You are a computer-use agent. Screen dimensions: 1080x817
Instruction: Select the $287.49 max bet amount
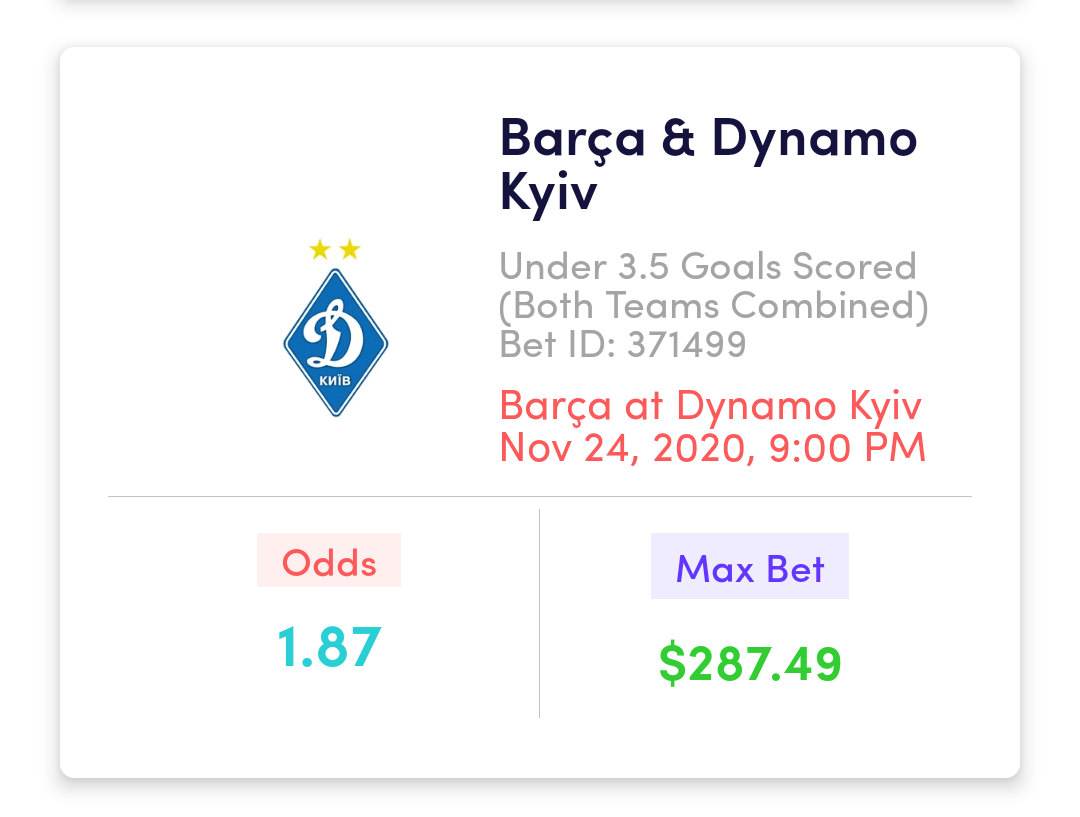[750, 664]
